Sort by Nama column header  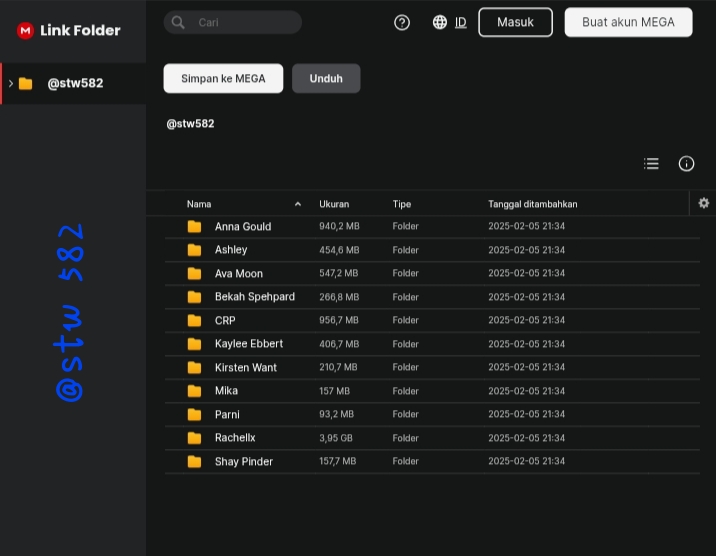point(199,204)
